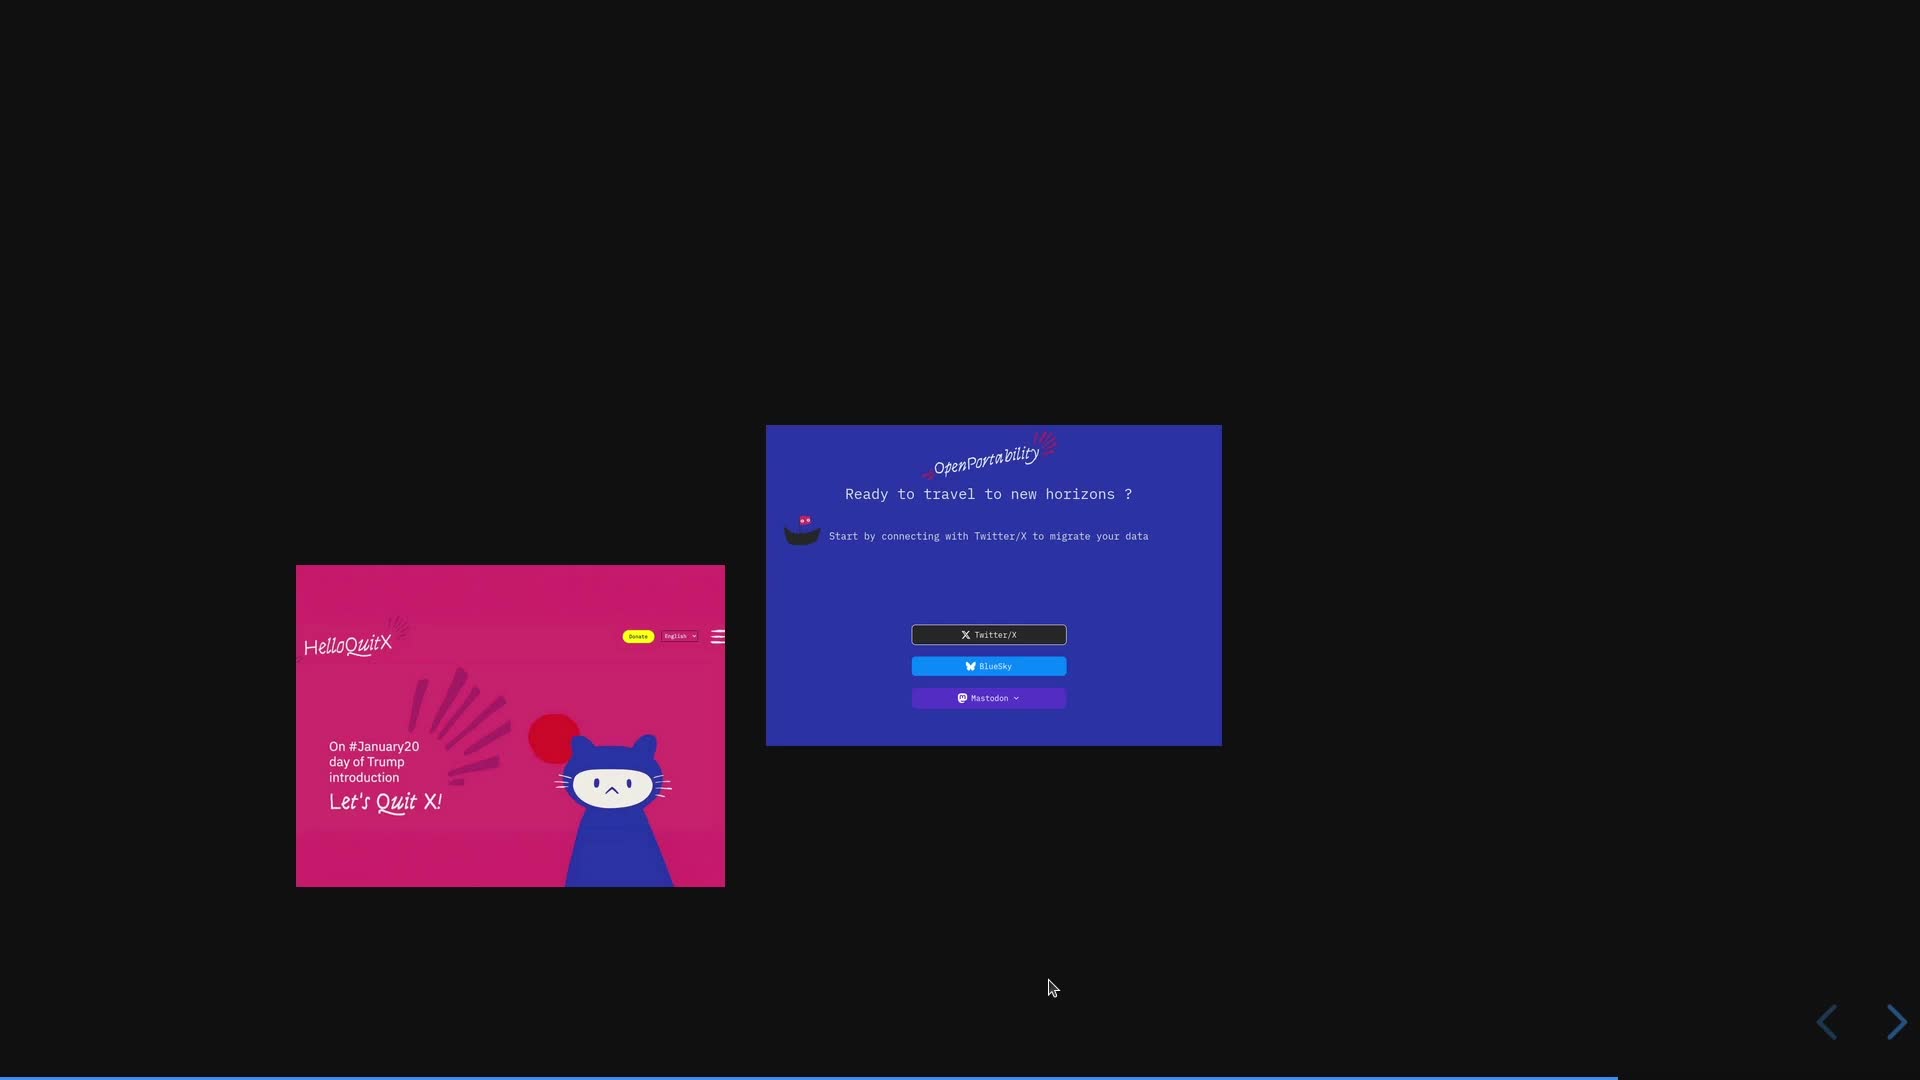Click the presentation progress bar
1920x1080 pixels.
coord(960,1078)
